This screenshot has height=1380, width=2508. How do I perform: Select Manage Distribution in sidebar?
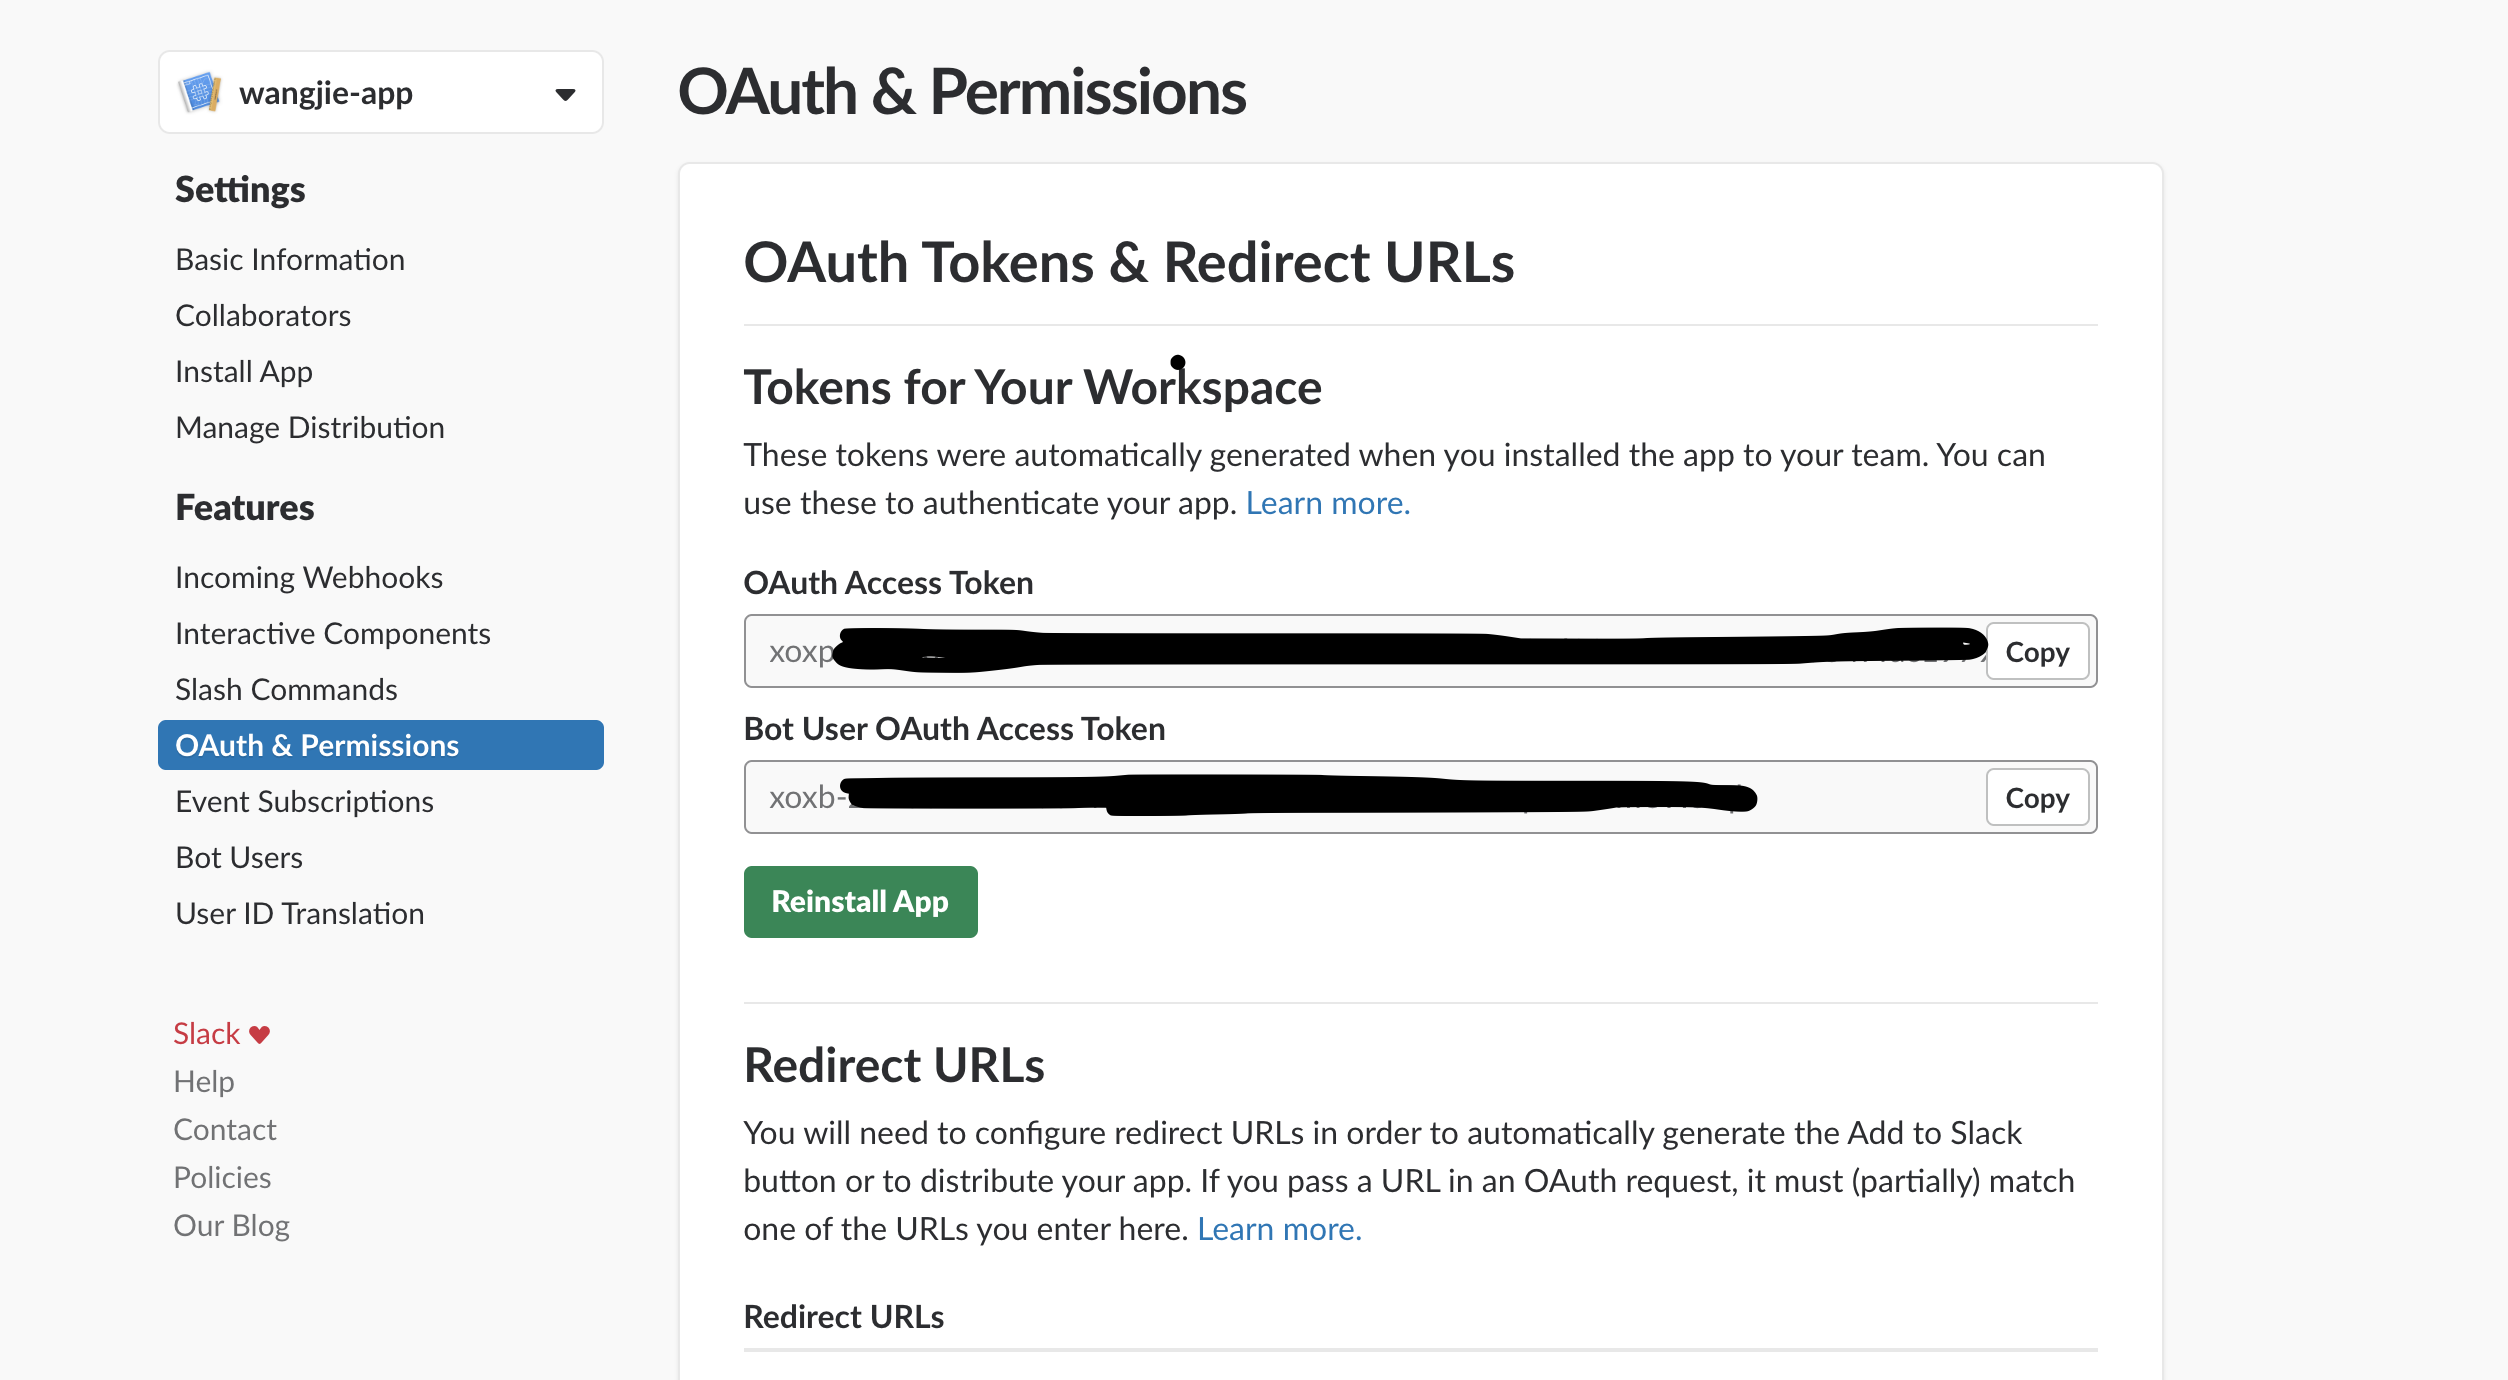click(310, 428)
